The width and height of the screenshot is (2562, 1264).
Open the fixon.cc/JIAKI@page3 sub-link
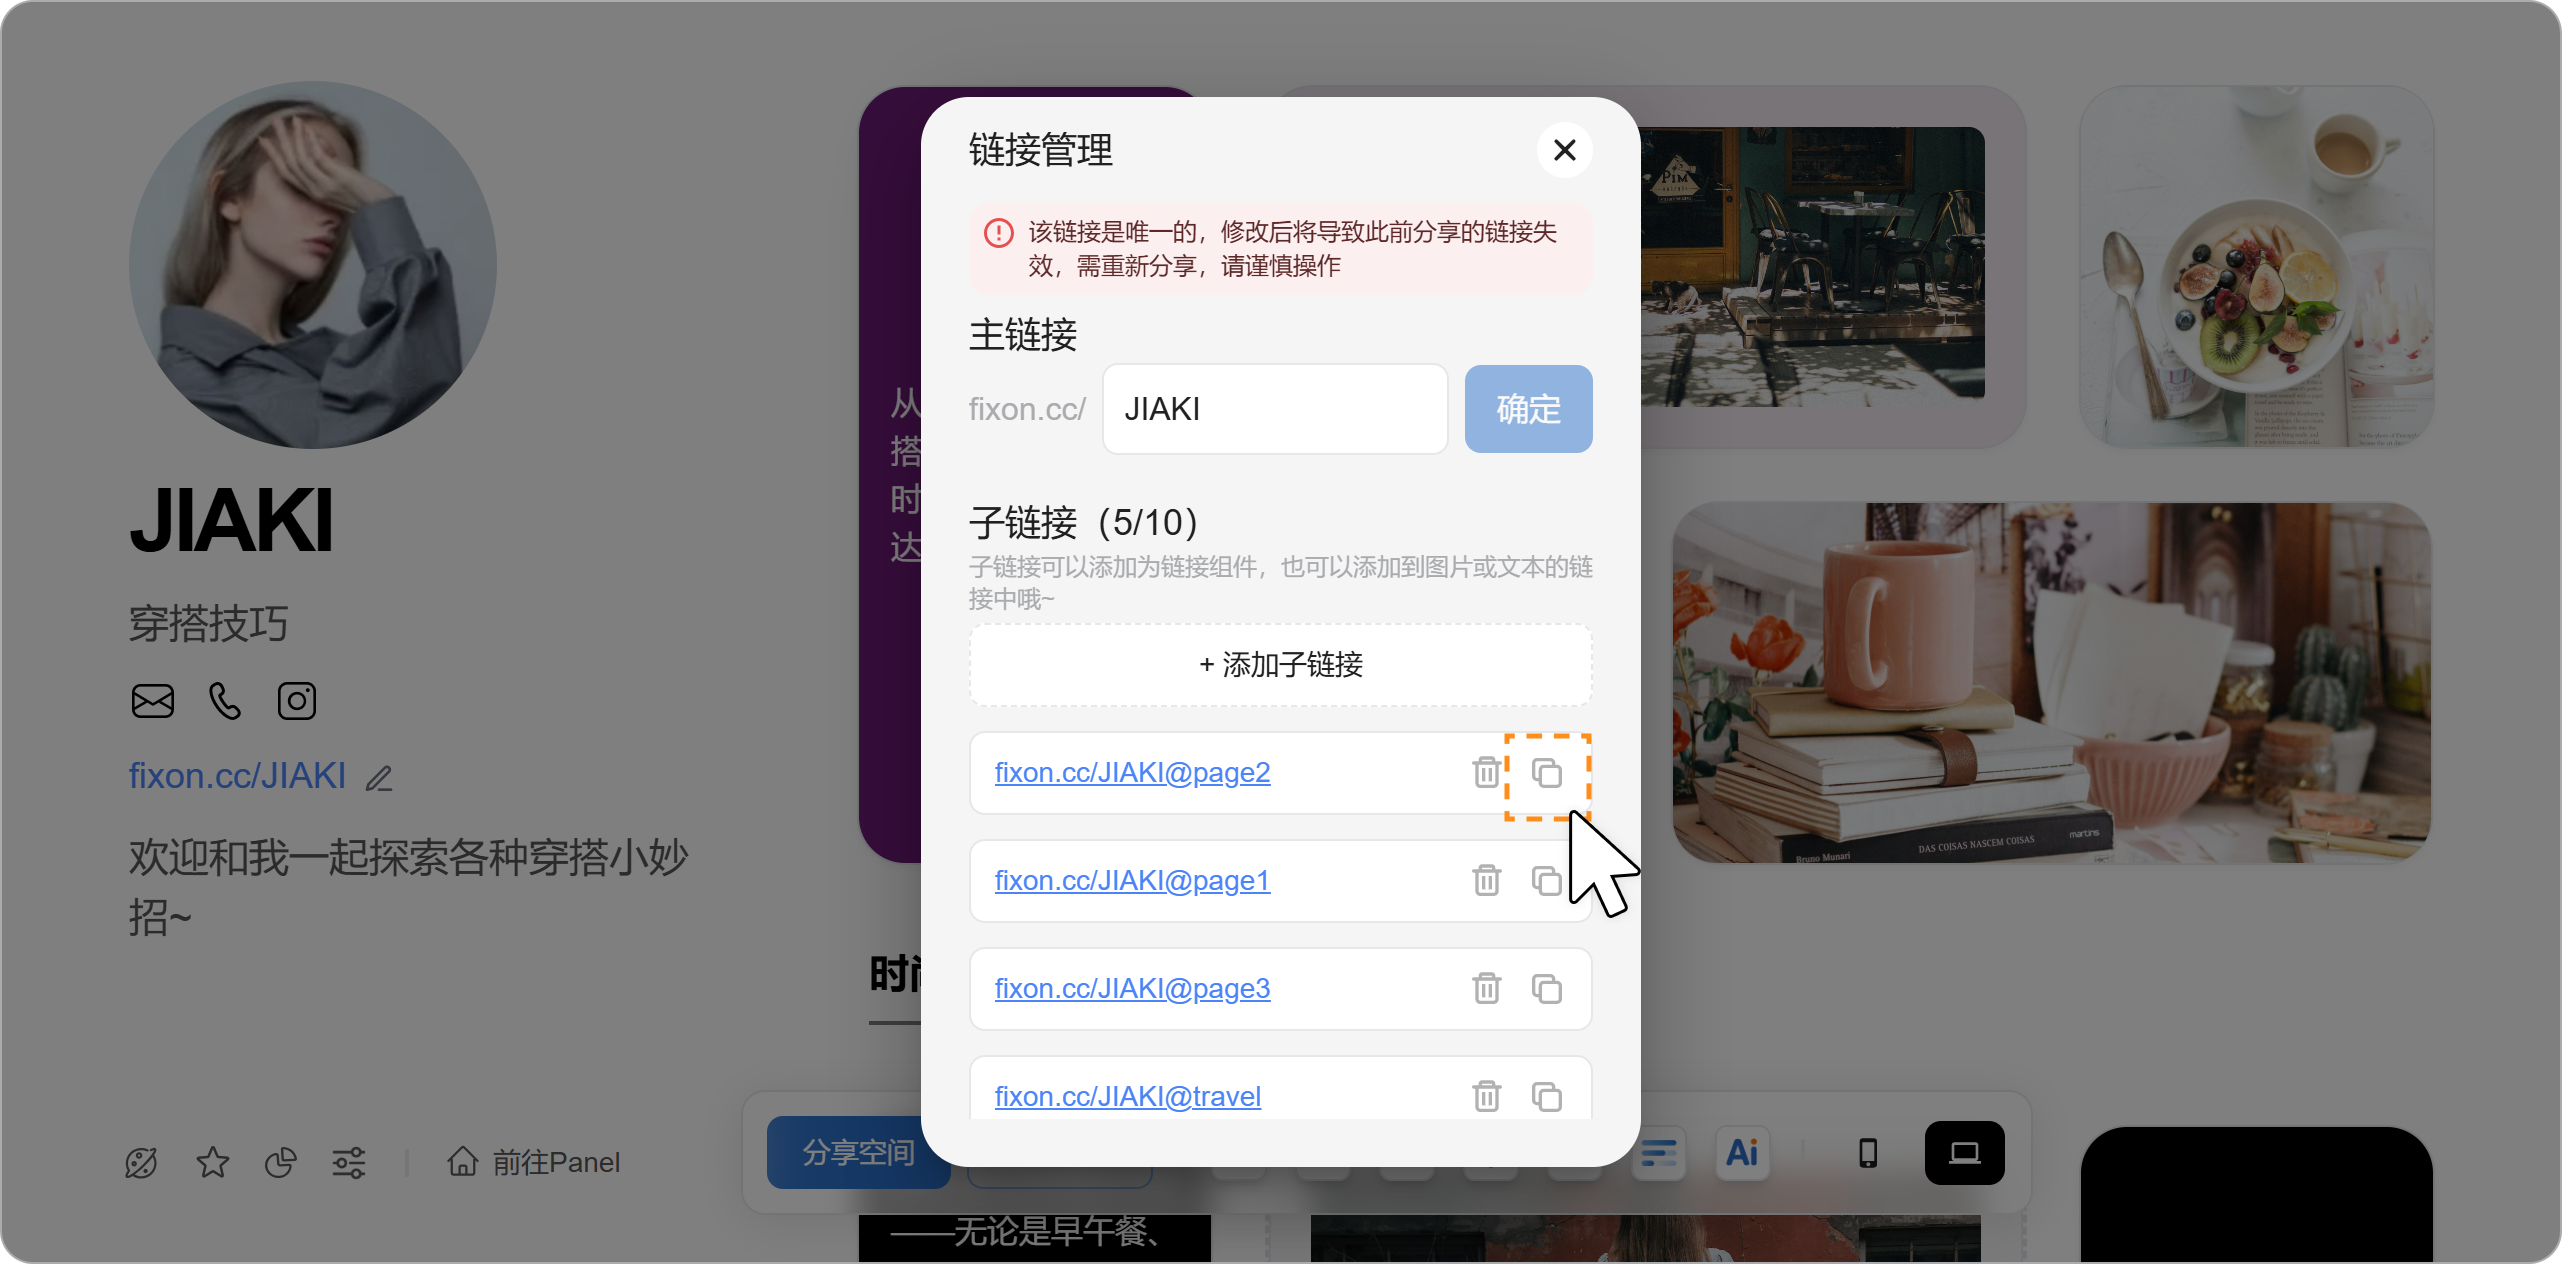pos(1132,989)
